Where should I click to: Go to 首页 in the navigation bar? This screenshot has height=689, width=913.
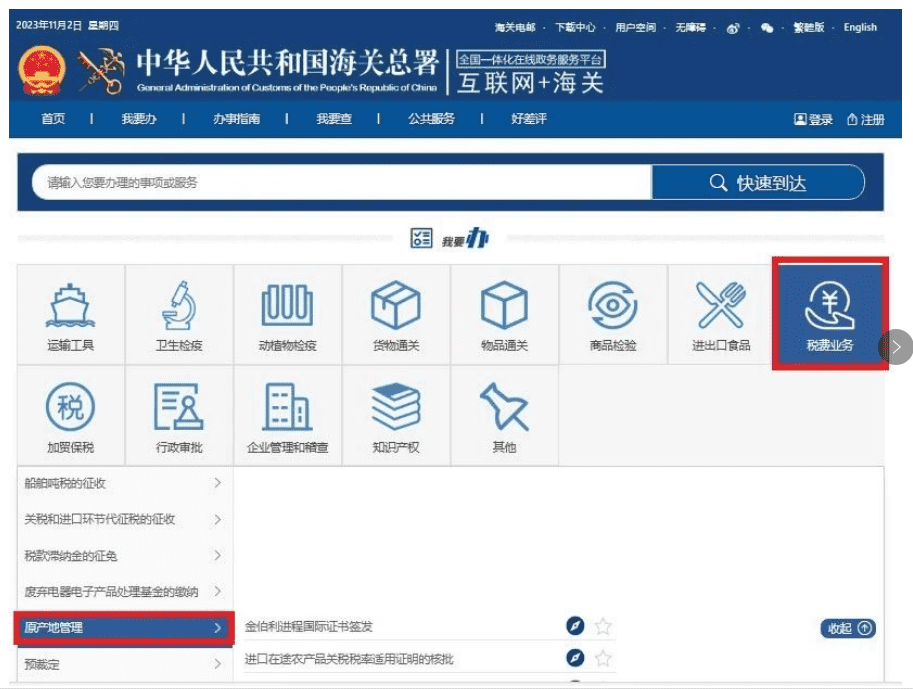click(x=53, y=119)
